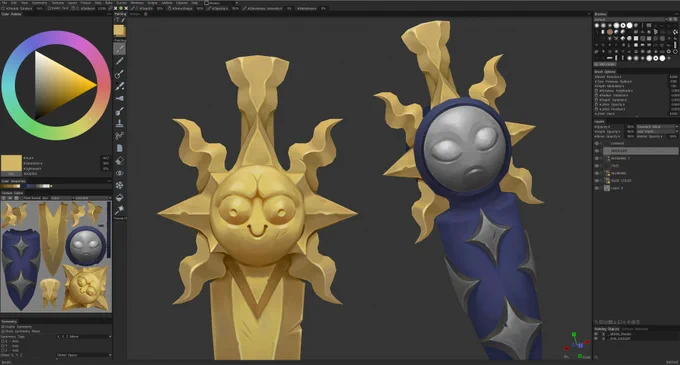680x365 pixels.
Task: Enable the Y-Axis symmetry checkbox
Action: (x=3, y=345)
